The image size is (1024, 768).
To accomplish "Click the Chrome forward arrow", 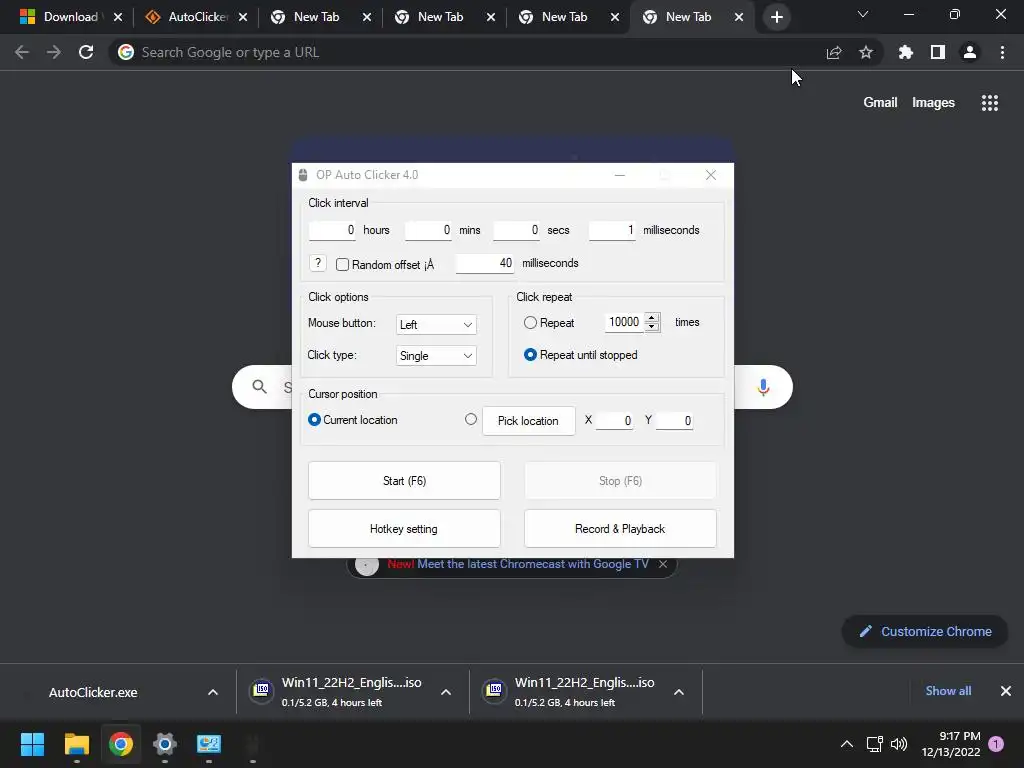I will 54,52.
